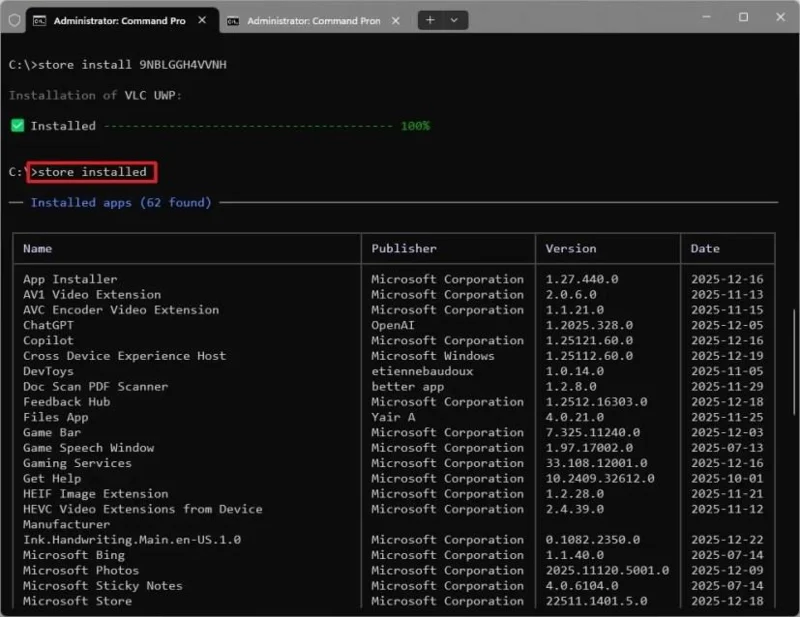The image size is (800, 617).
Task: Click the Name column header
Action: coord(37,249)
